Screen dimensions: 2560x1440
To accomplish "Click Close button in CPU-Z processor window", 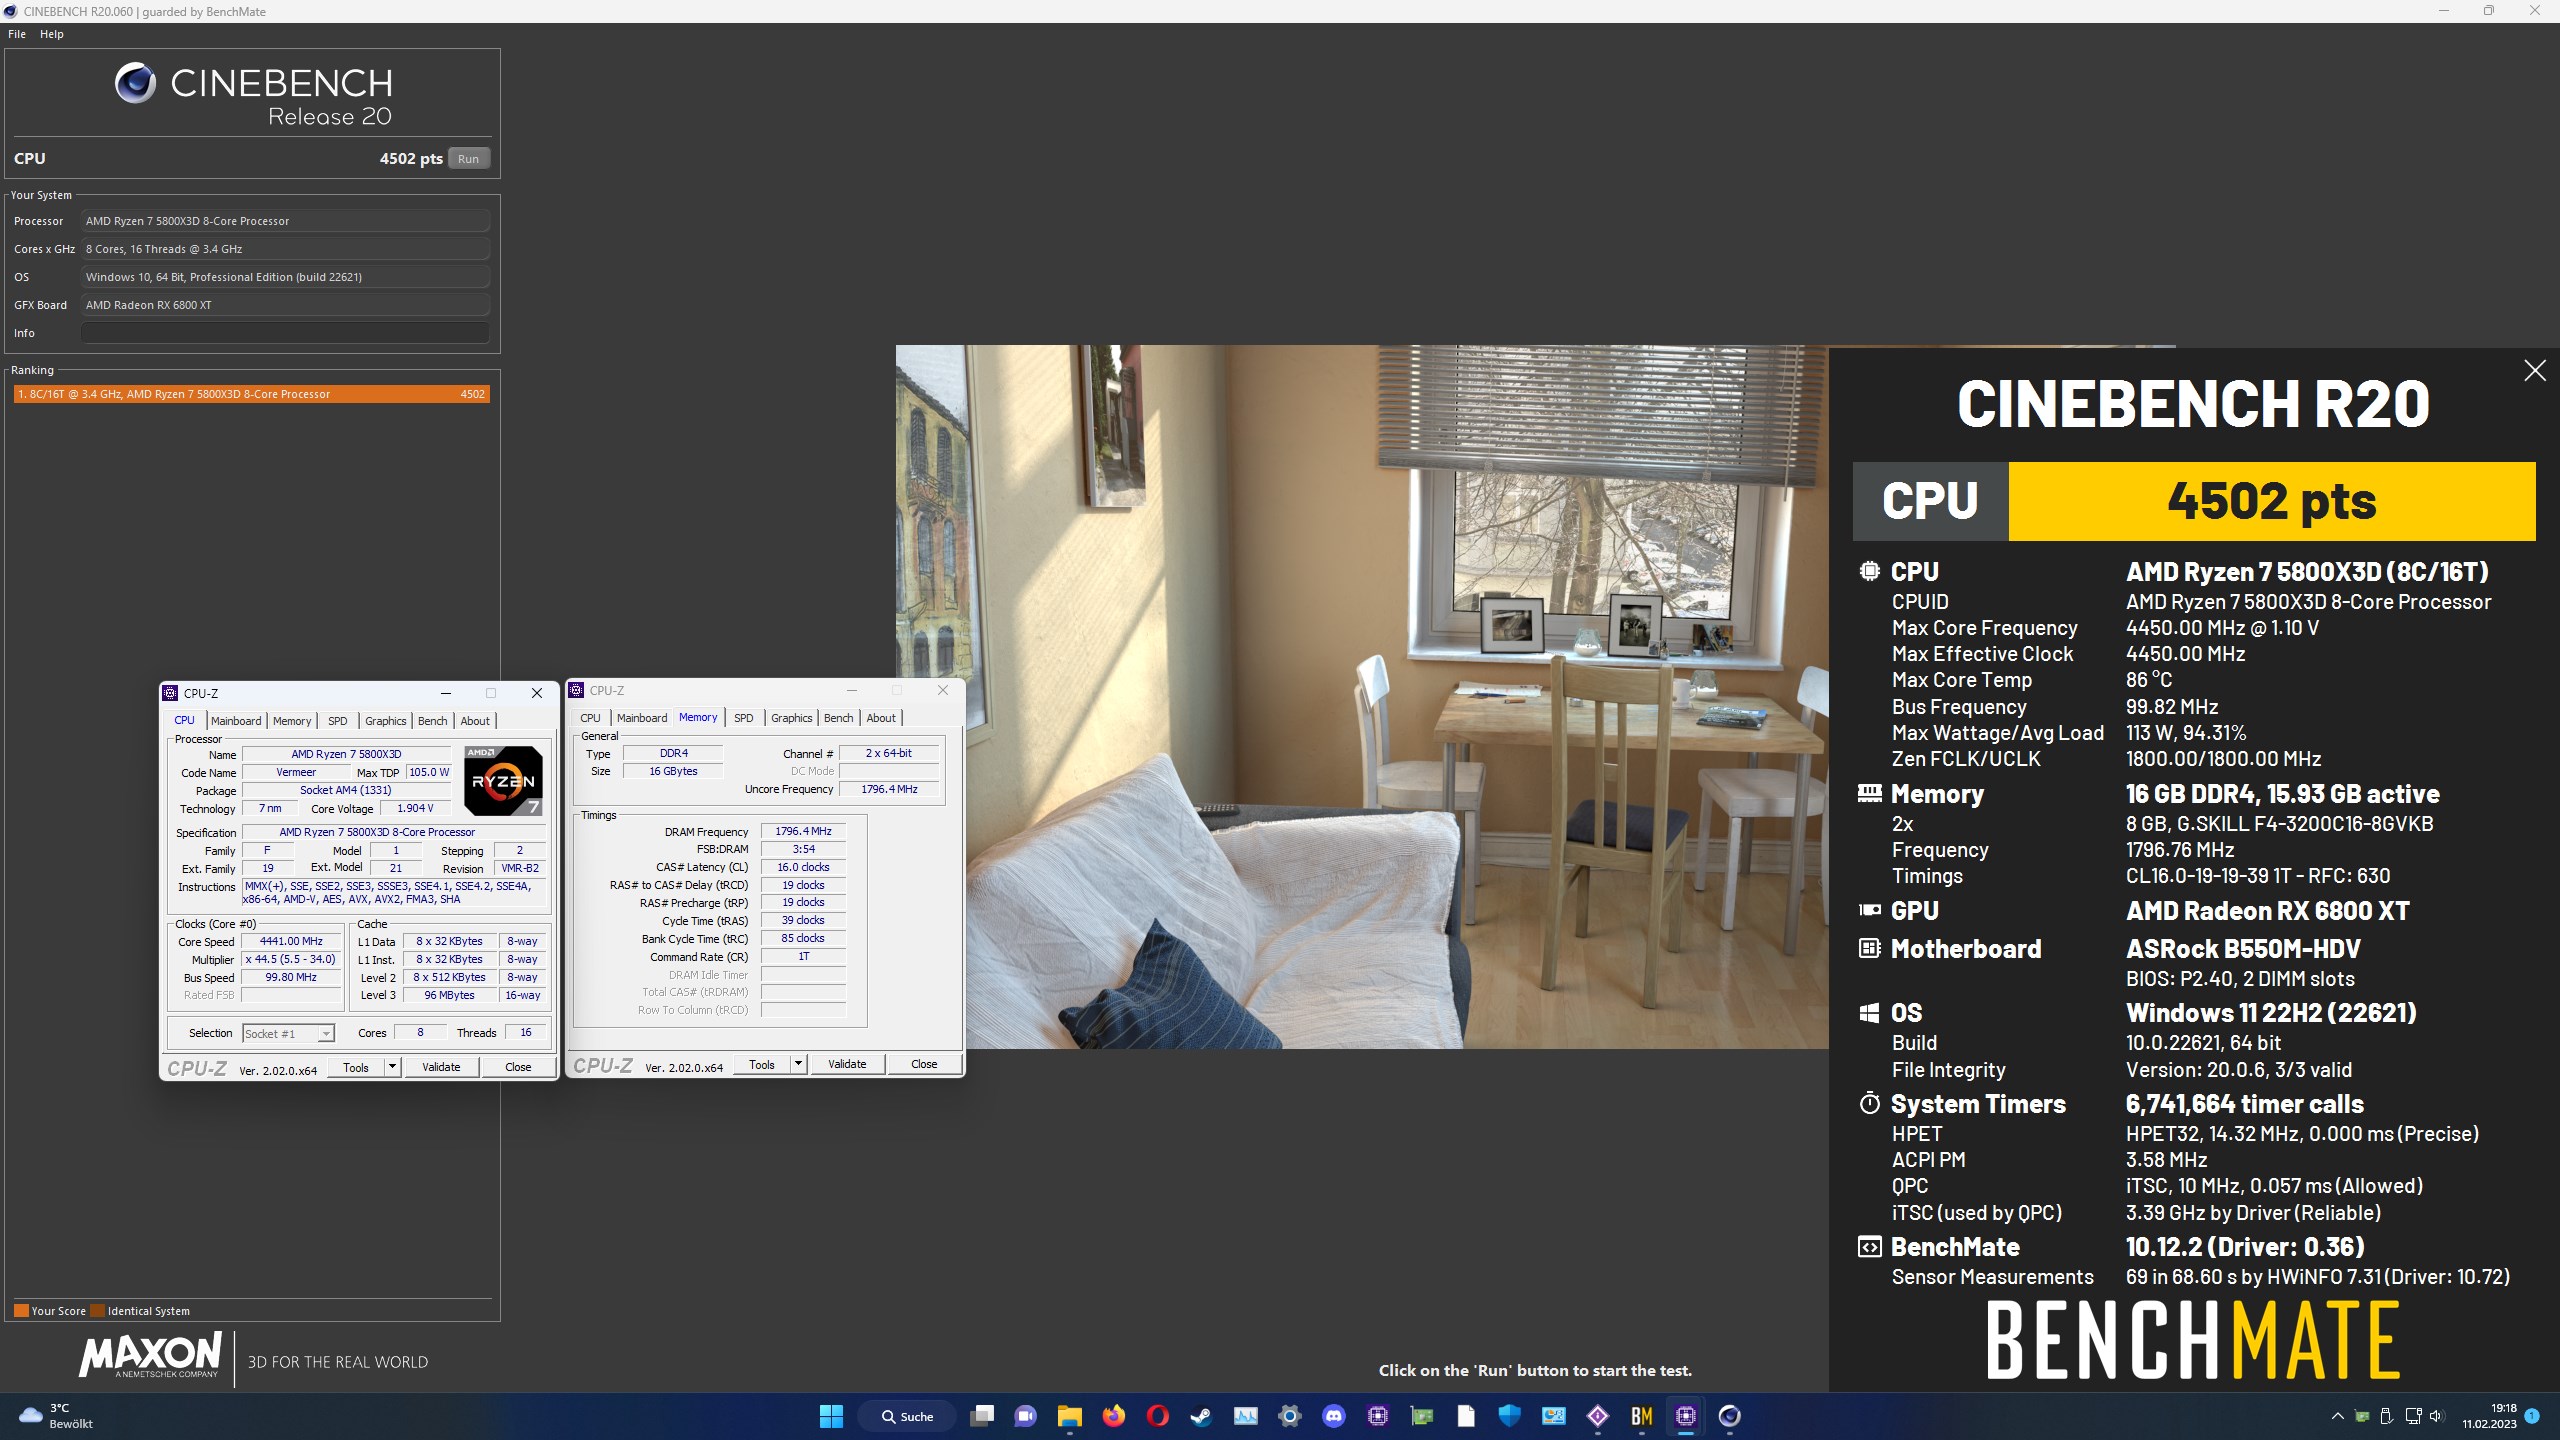I will point(518,1067).
